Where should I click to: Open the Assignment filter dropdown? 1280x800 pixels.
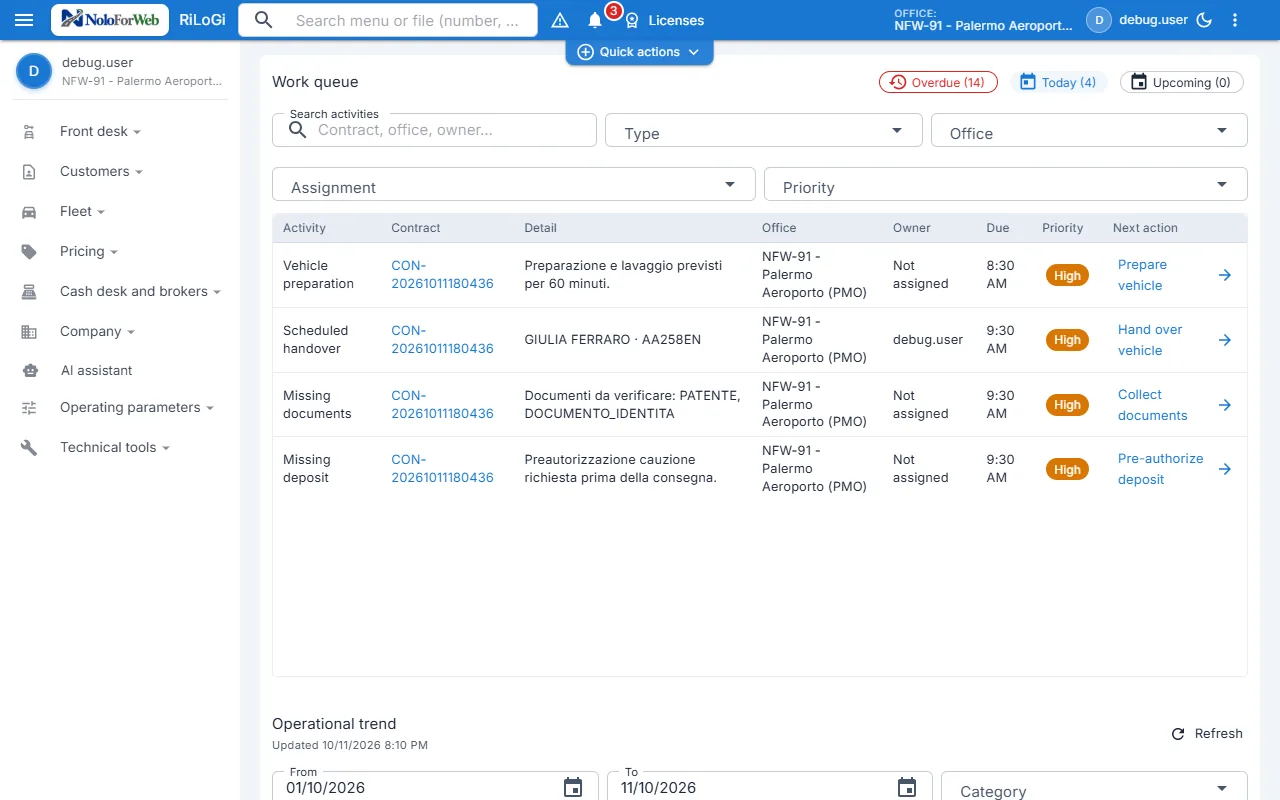coord(514,184)
